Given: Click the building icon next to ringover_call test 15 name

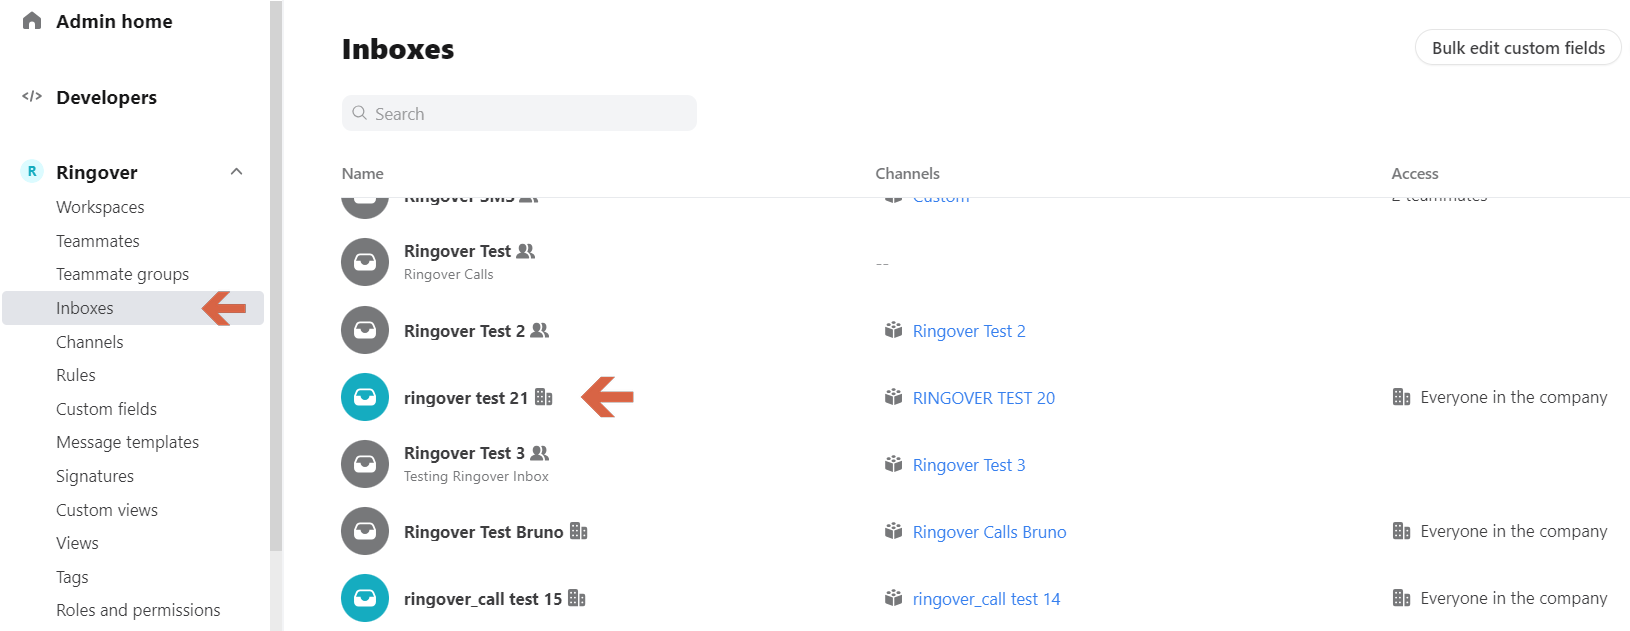Looking at the screenshot, I should [577, 598].
